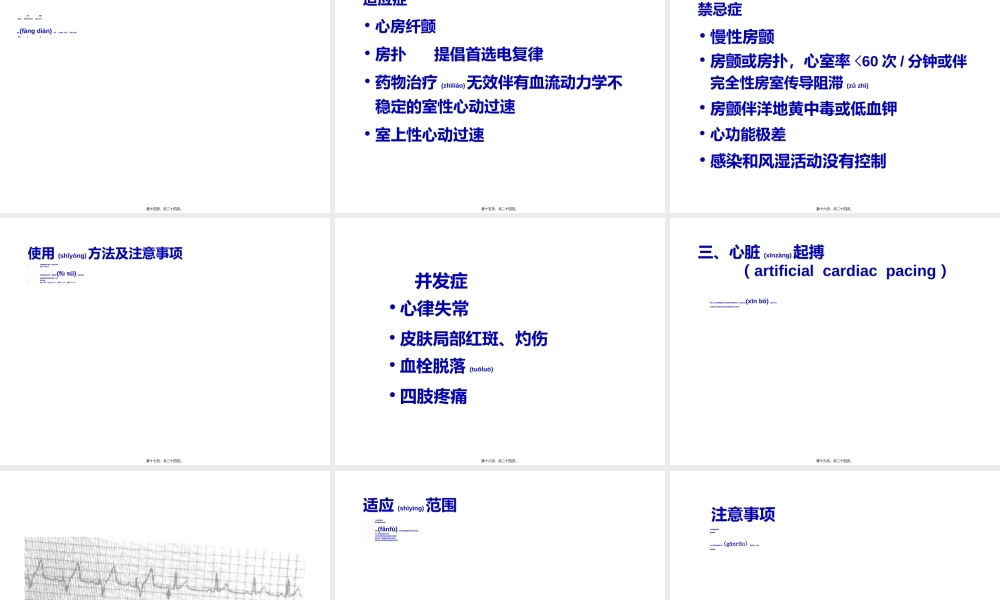Click the 禁忌症 heading
The height and width of the screenshot is (600, 1000).
719,9
